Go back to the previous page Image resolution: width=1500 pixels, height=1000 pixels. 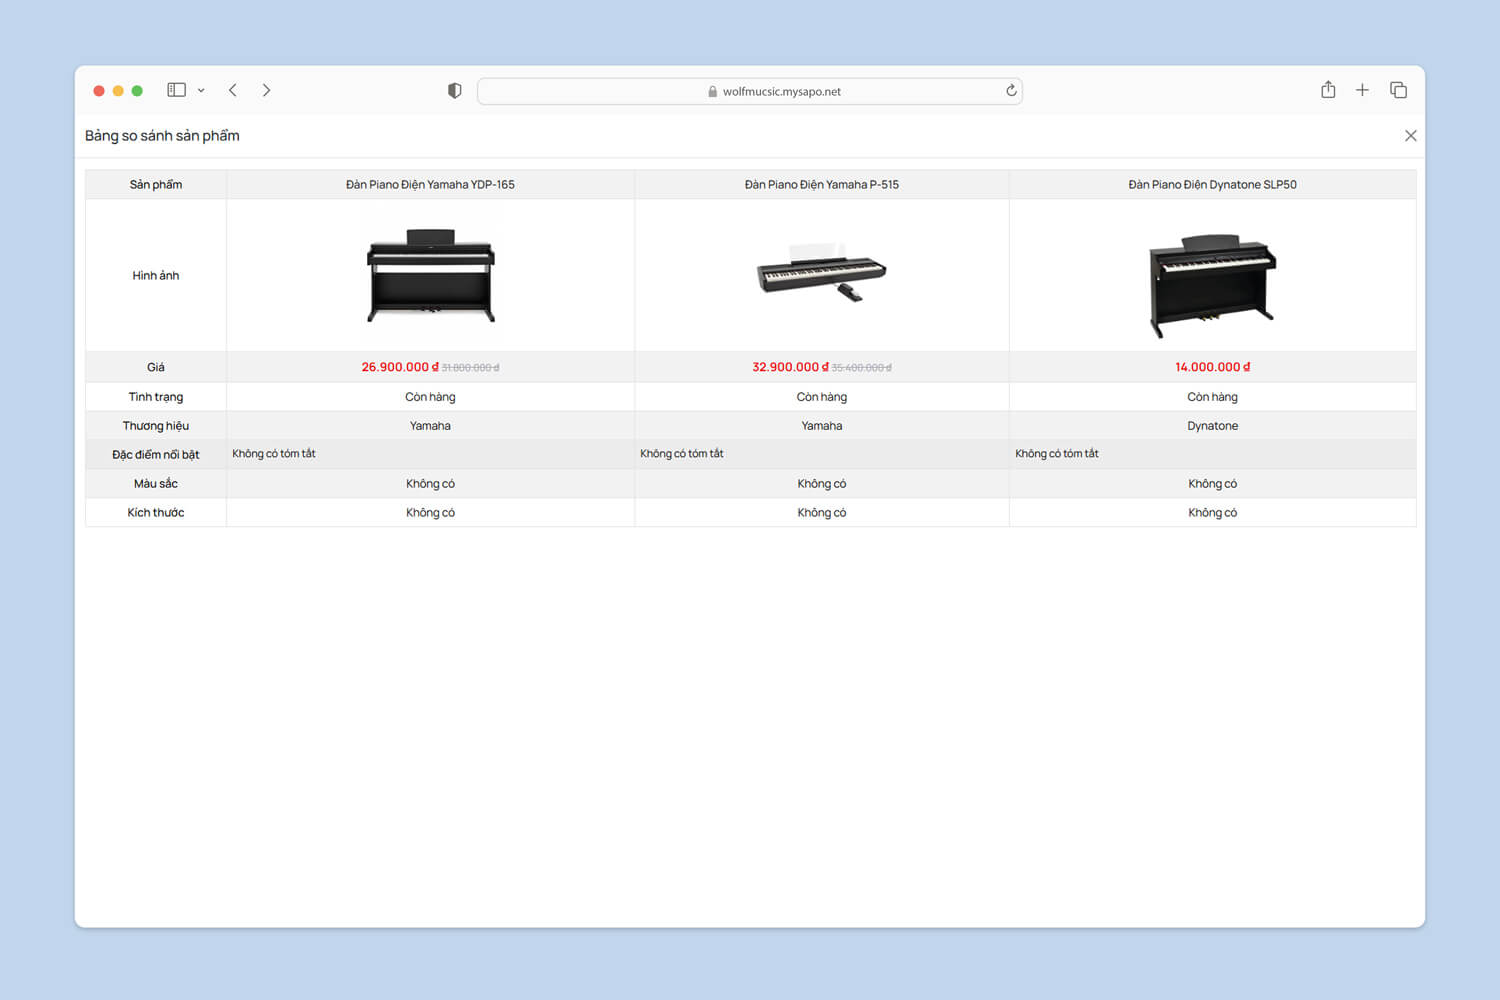pos(233,90)
